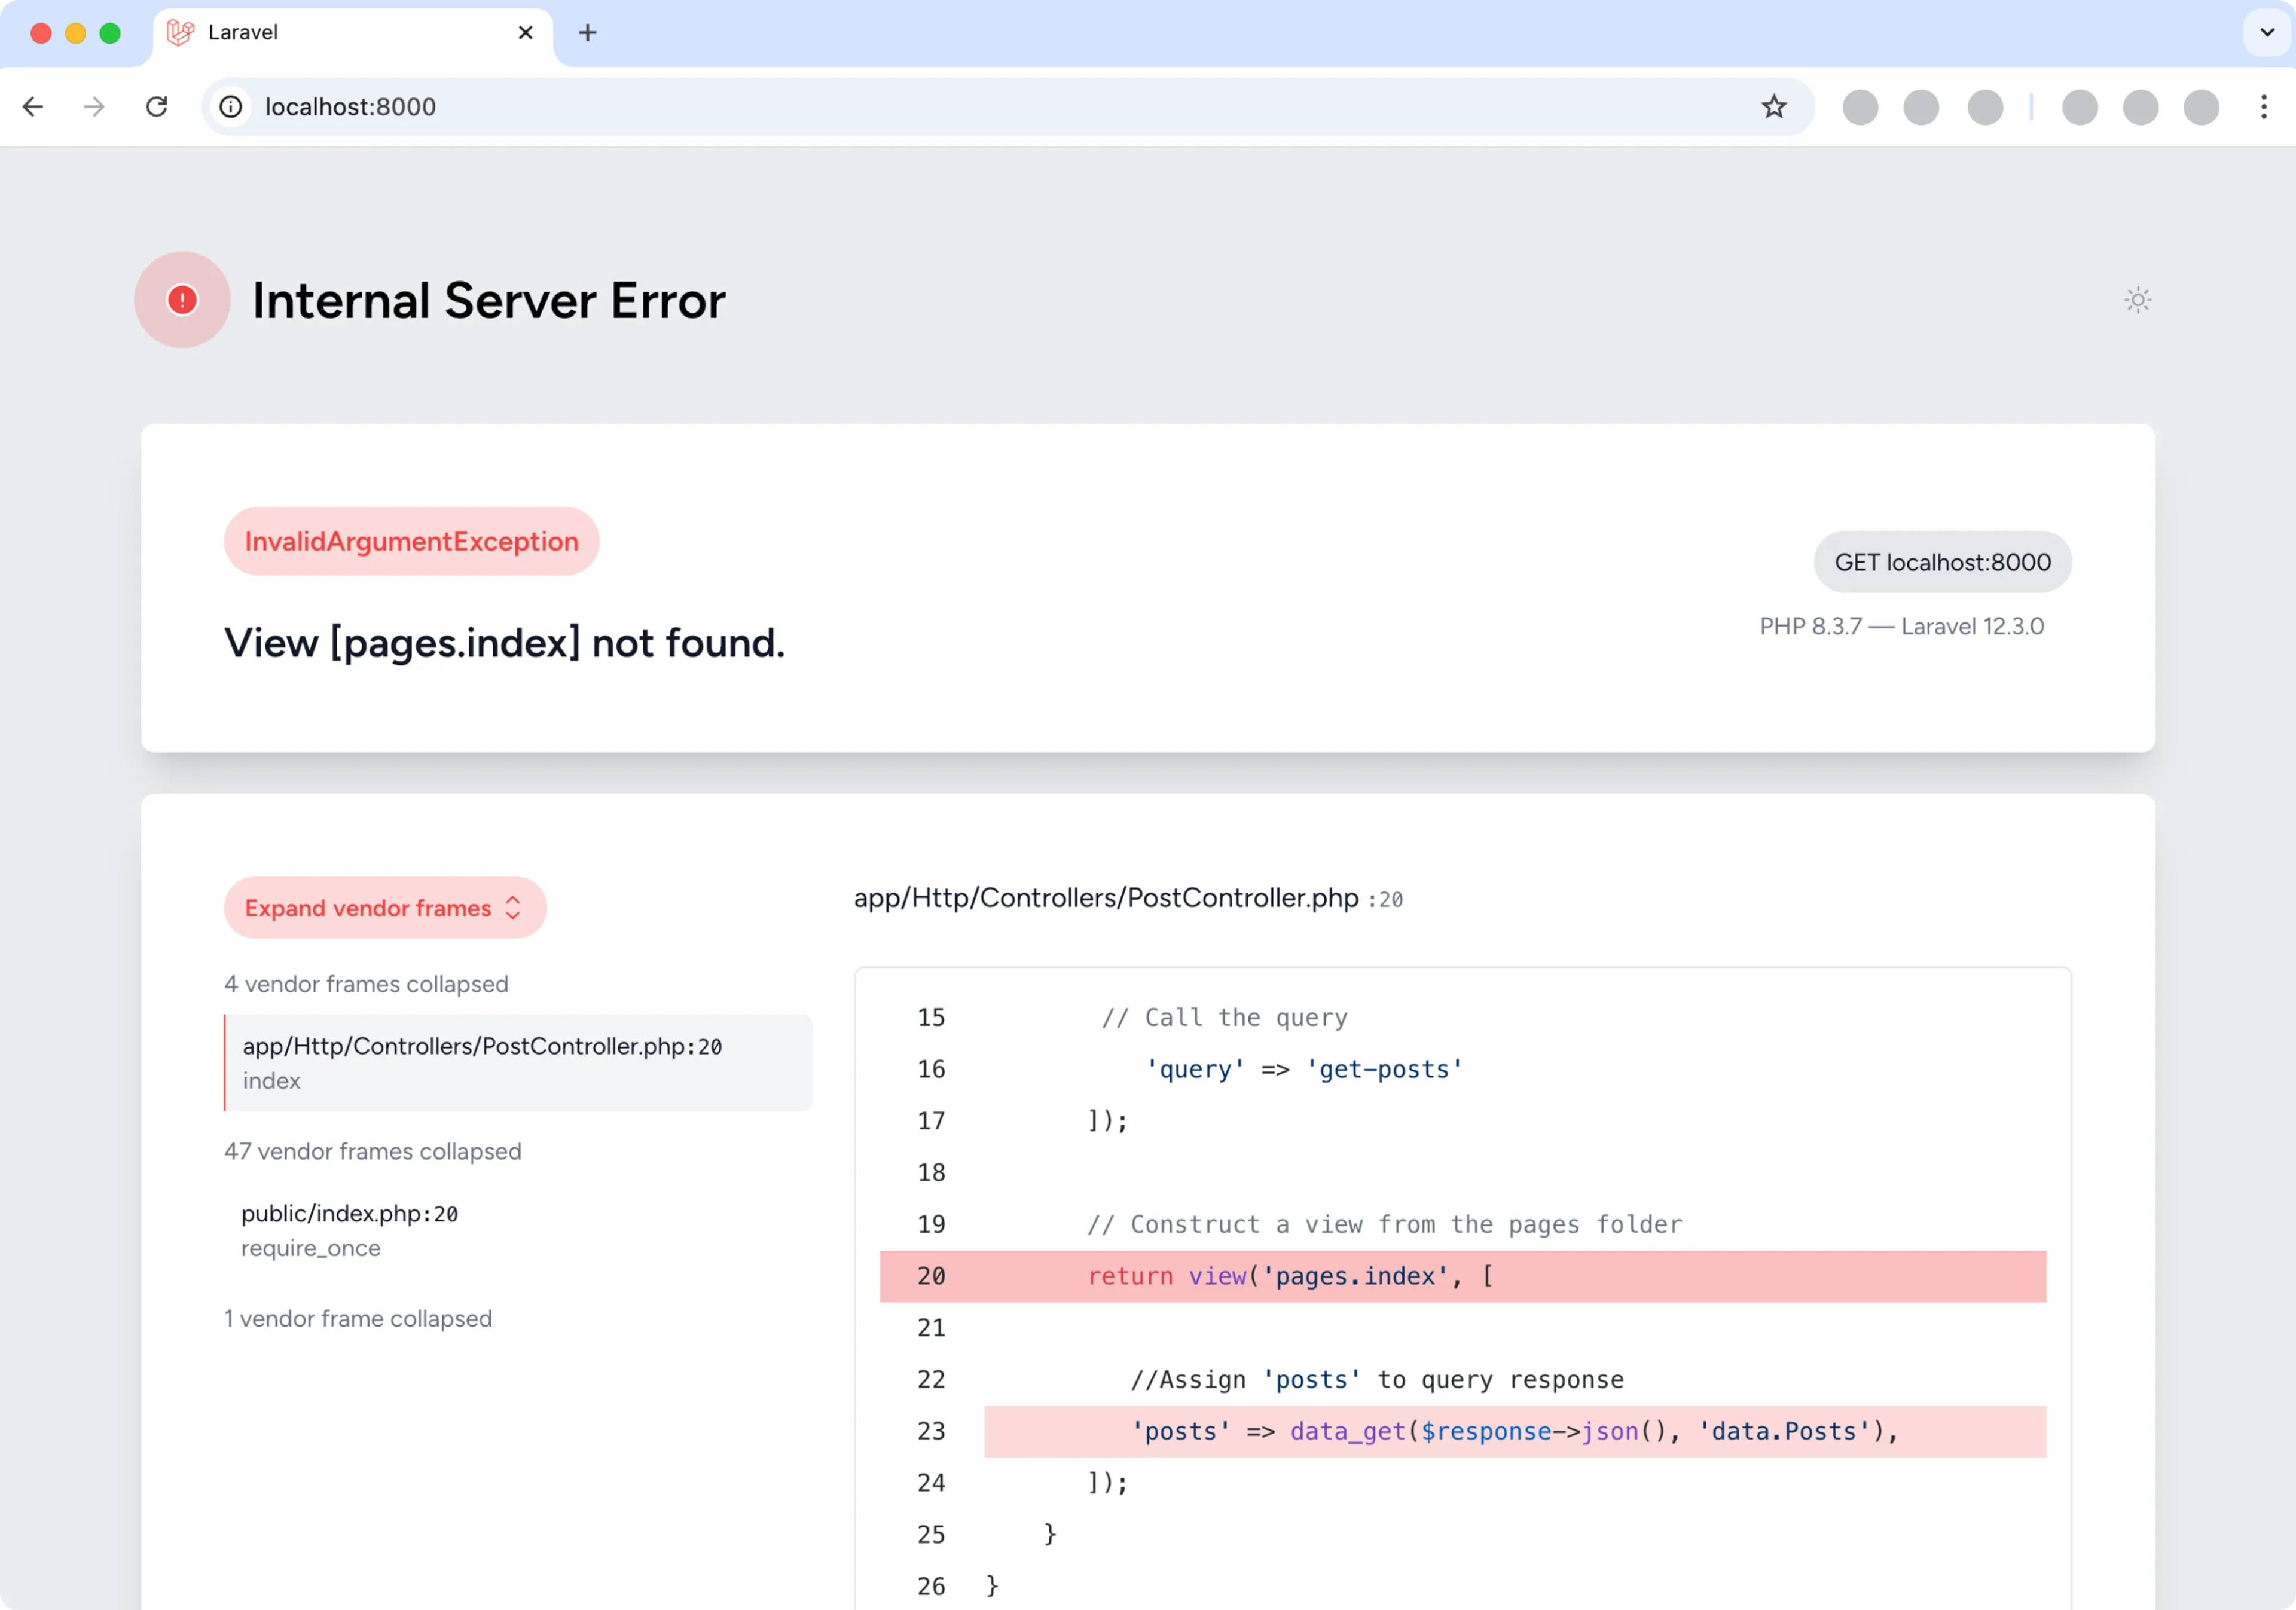
Task: Open a new browser tab
Action: point(587,32)
